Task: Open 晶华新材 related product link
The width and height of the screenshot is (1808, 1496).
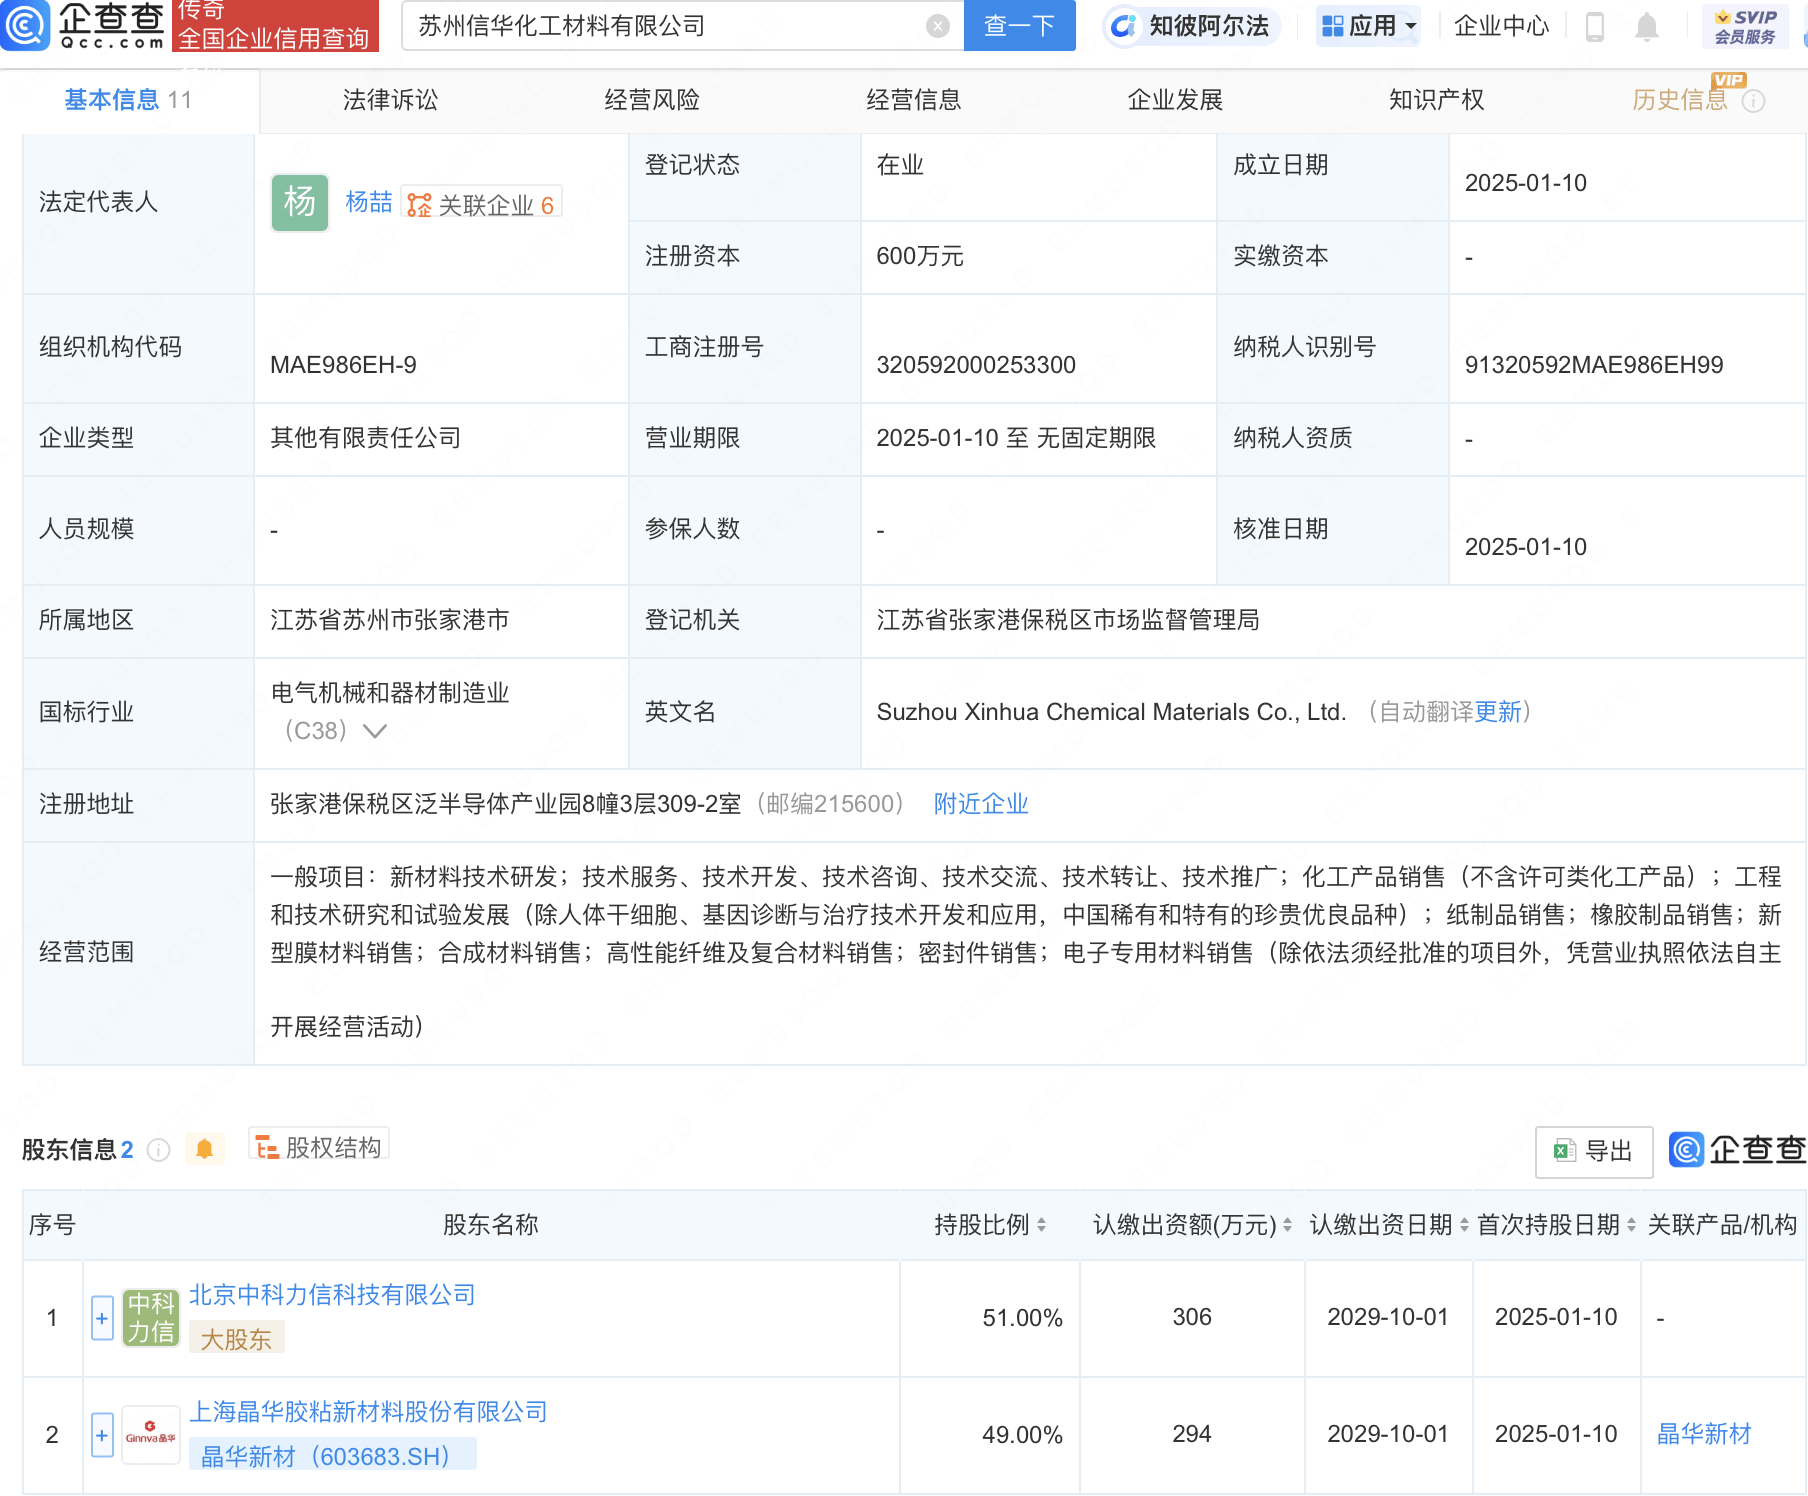Action: [x=1704, y=1434]
